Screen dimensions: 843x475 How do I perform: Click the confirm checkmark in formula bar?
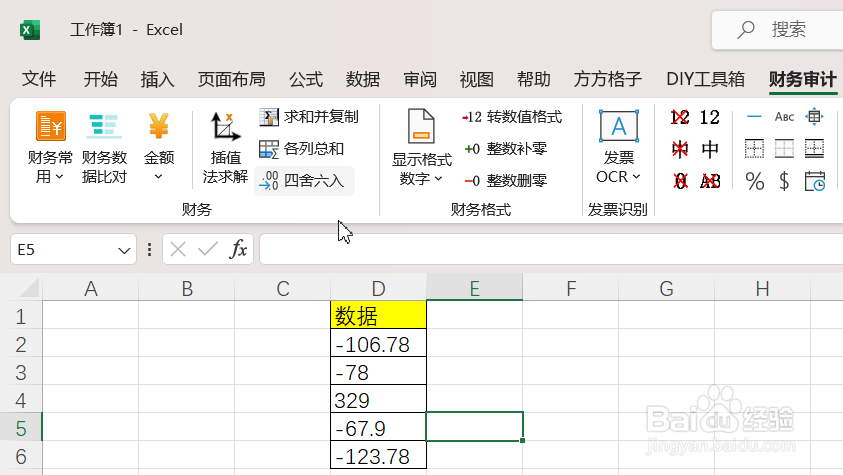[208, 249]
